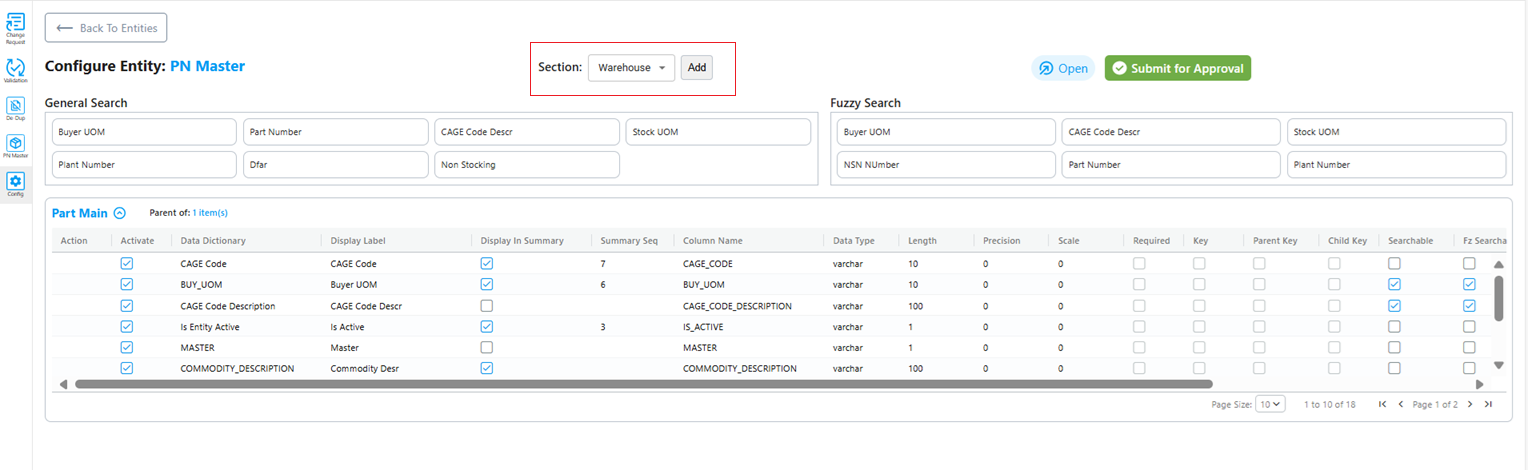The height and width of the screenshot is (470, 1528).
Task: Click the horizontal scroll left arrow
Action: tap(64, 384)
